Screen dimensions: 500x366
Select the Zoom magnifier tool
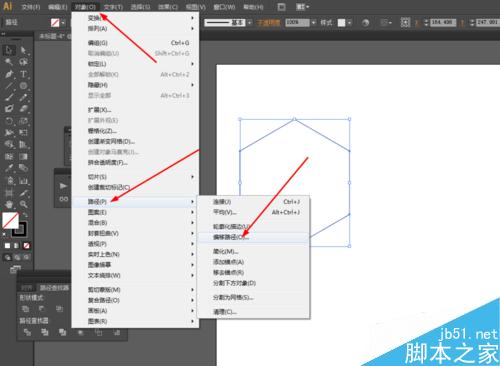23,204
